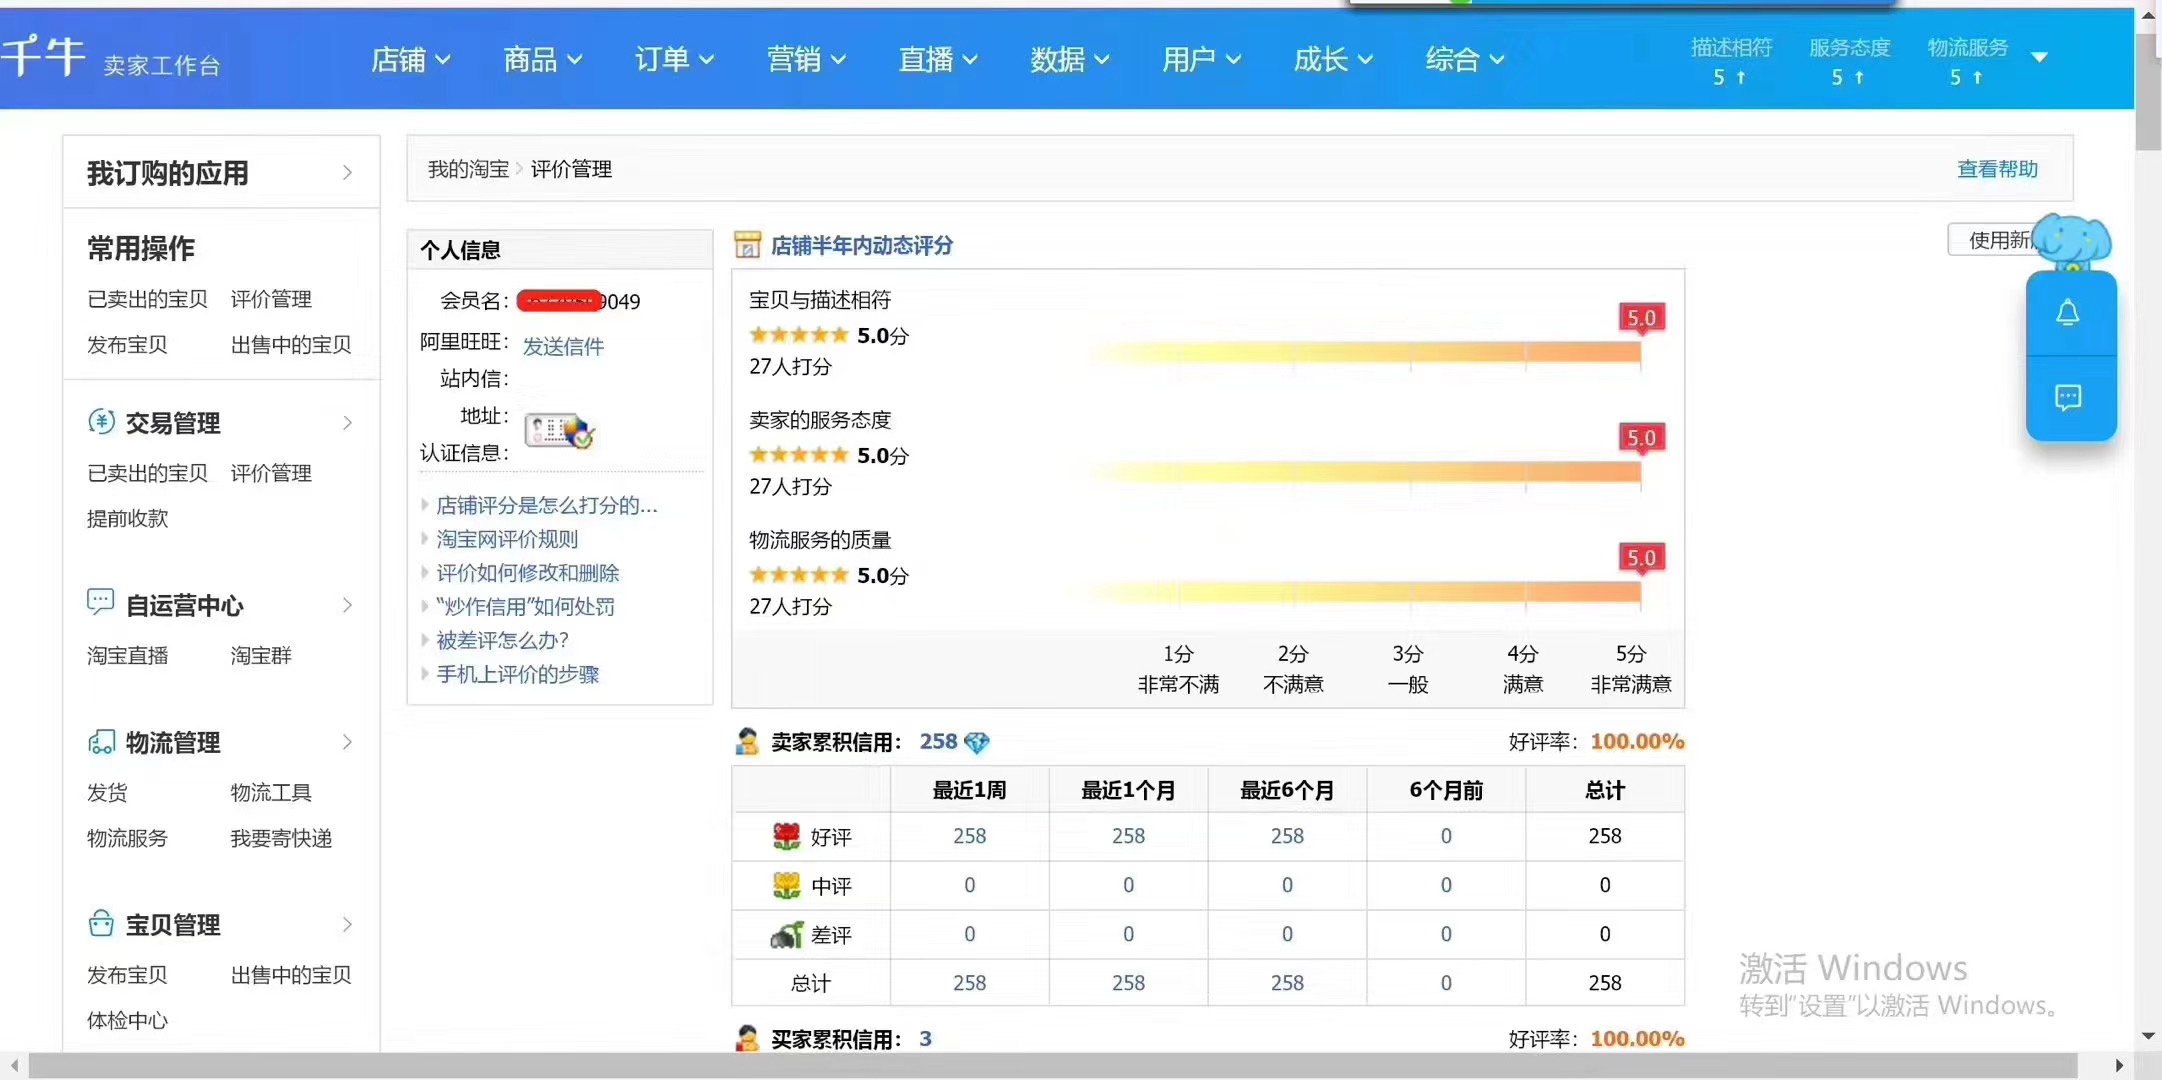This screenshot has height=1080, width=2162.
Task: Open the 综合 dropdown menu
Action: [1465, 59]
